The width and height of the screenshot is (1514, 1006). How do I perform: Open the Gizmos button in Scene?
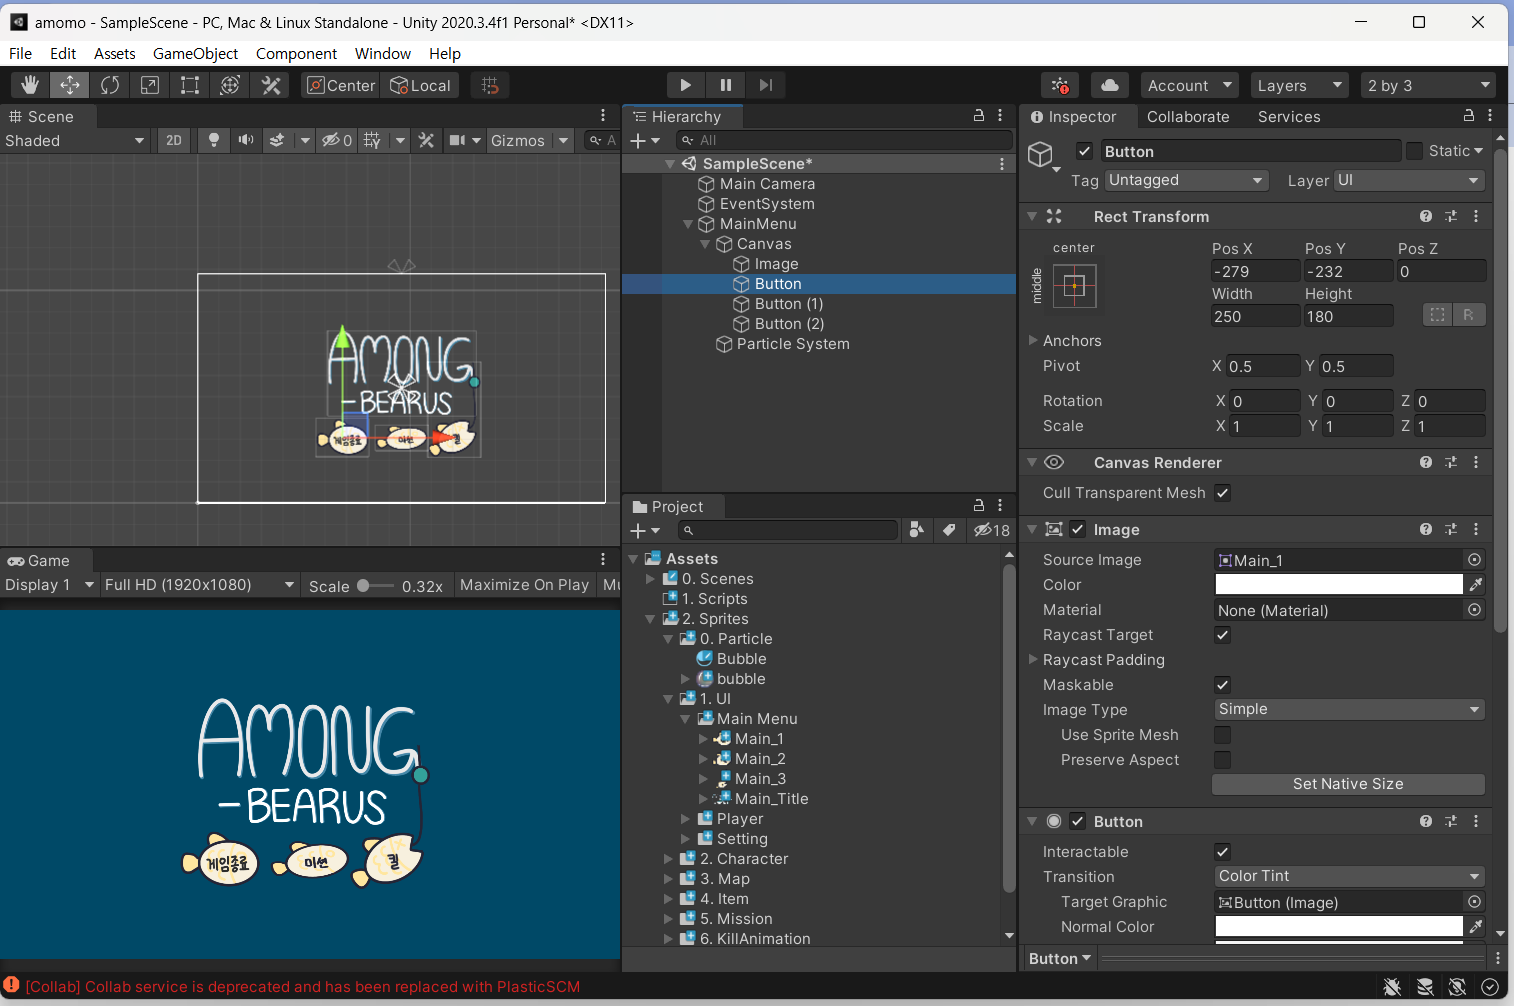518,140
